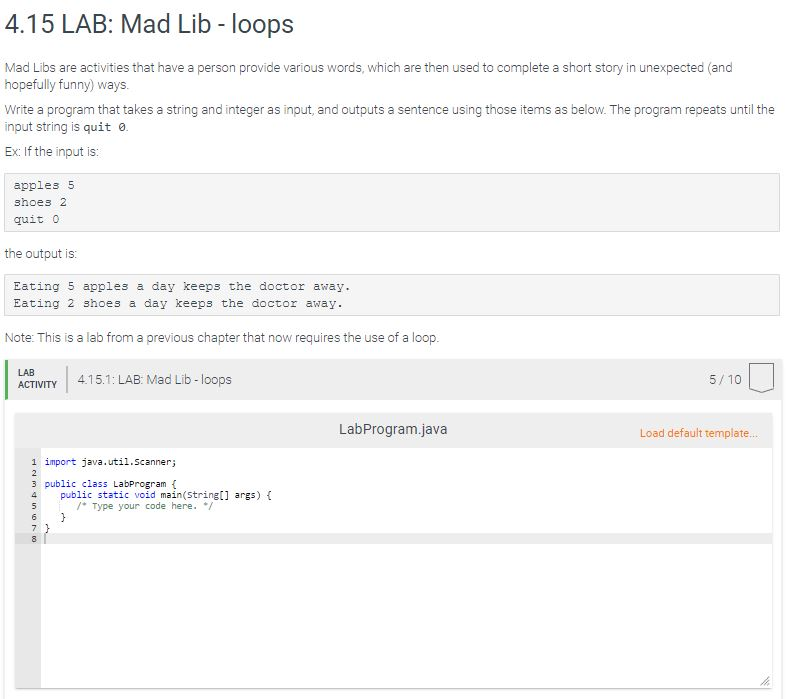Click the "4.15.1: LAB: Mad Lib - loops" activity title

point(154,379)
